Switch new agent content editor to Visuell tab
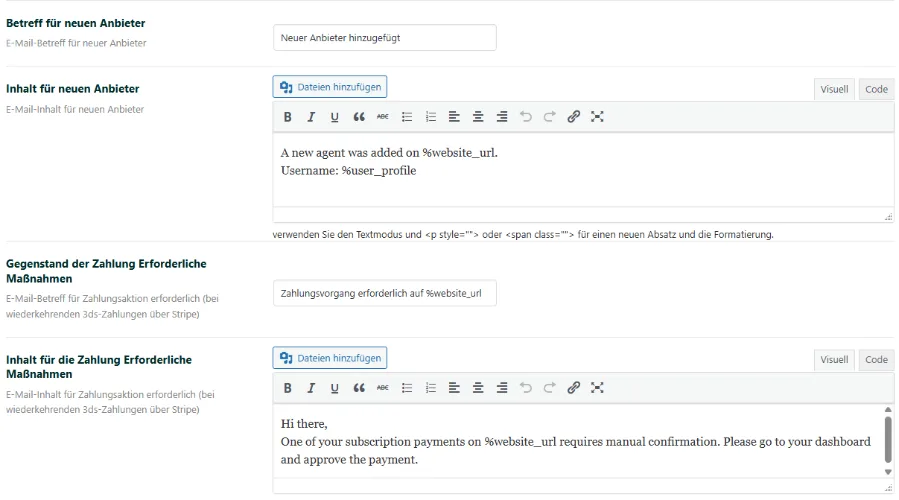 click(x=834, y=89)
